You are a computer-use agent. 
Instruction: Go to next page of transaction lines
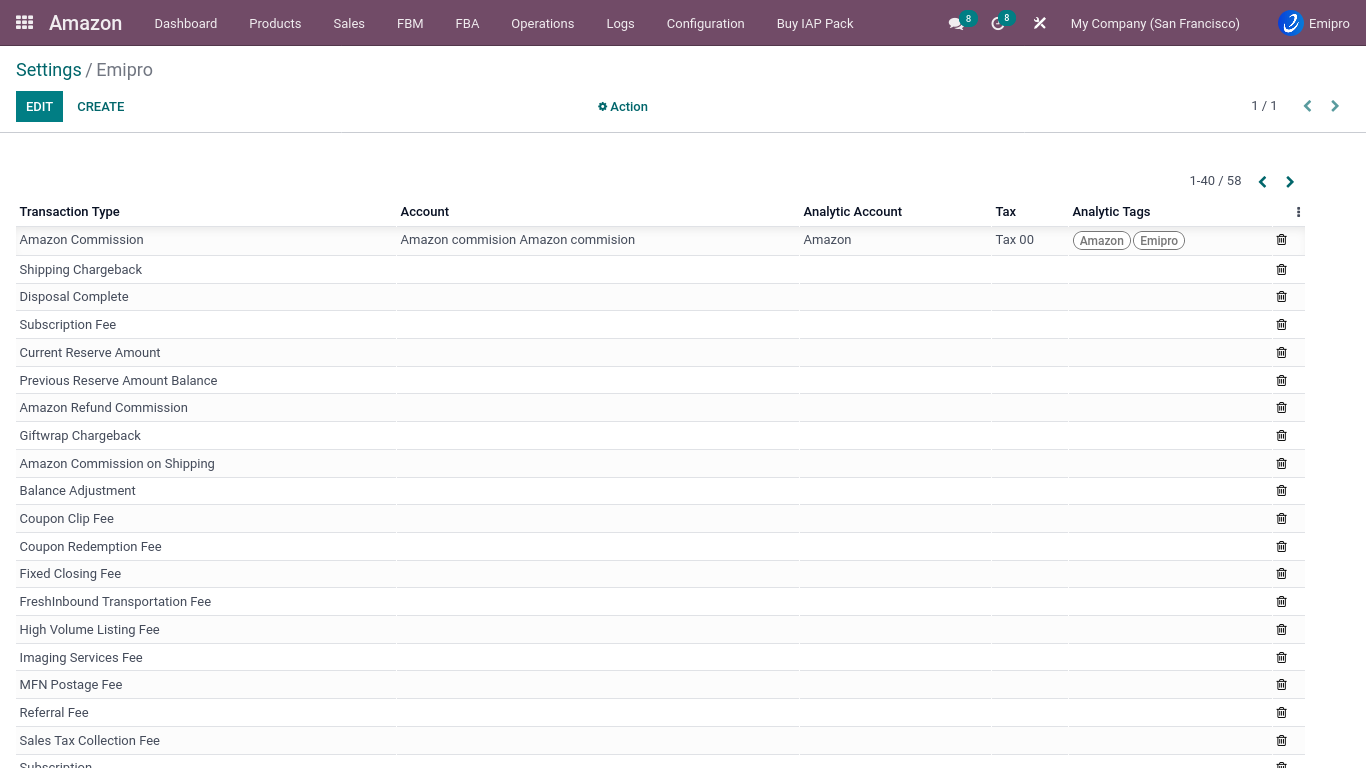pyautogui.click(x=1290, y=182)
